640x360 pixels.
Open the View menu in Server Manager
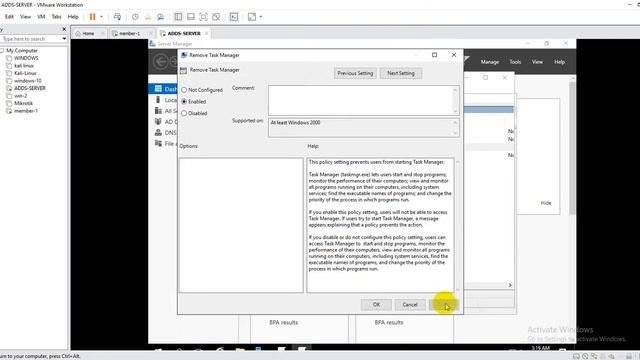coord(537,62)
